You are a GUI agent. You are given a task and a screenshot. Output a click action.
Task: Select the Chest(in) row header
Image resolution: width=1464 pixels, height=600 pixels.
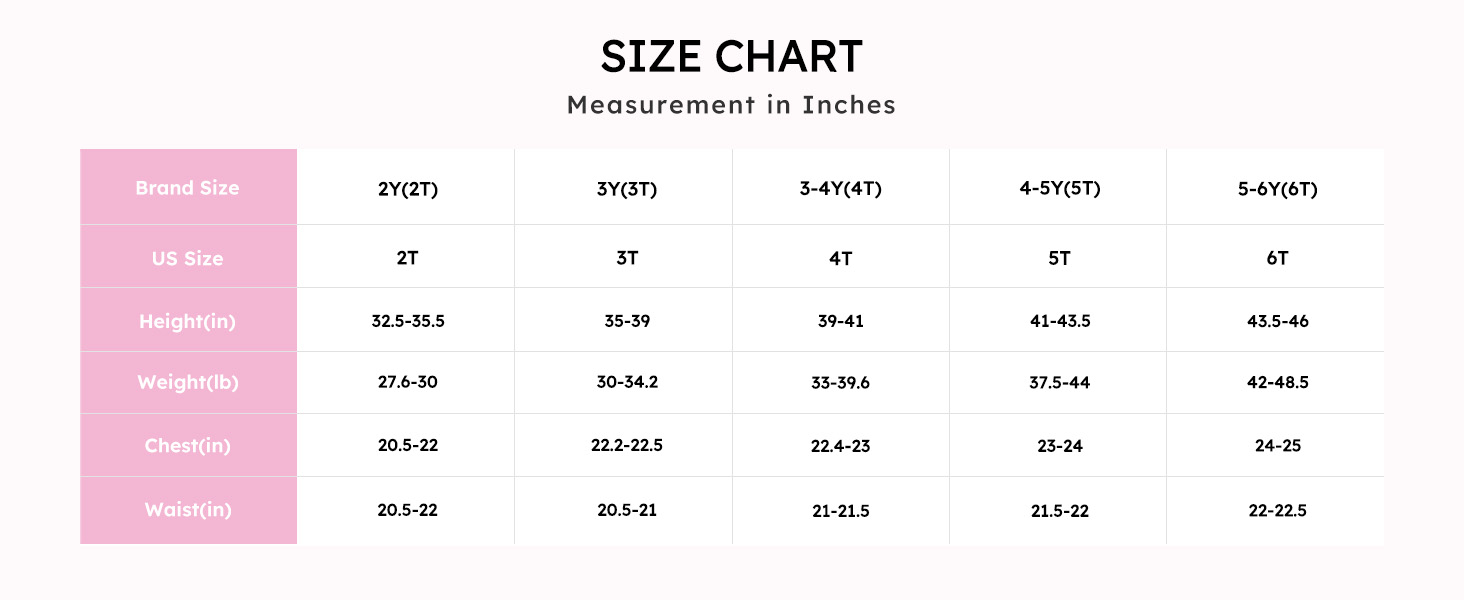pos(188,446)
